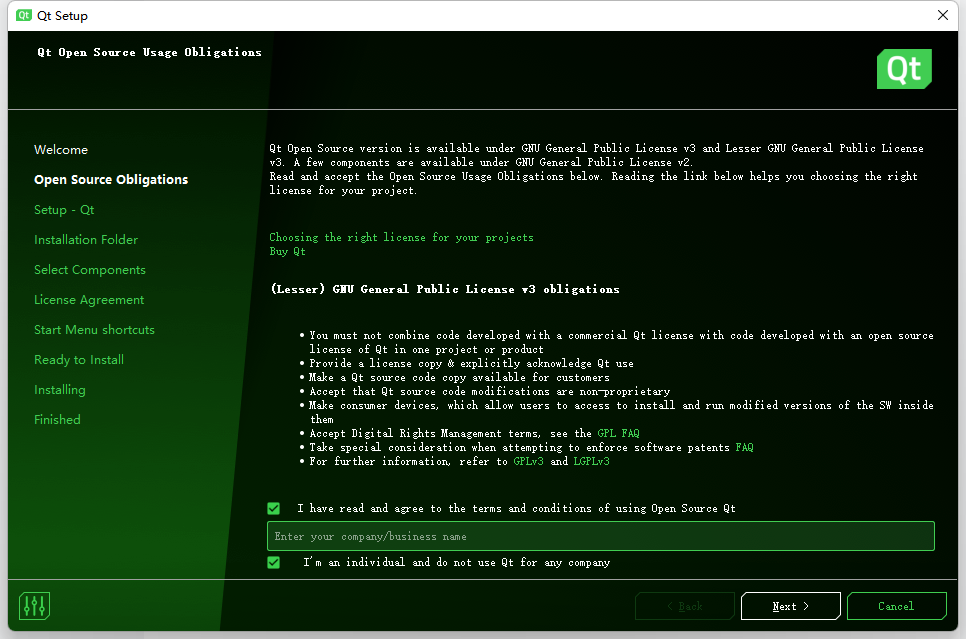Click the '(Lesser) GNU General Public License v3 obligations' heading
966x639 pixels.
pos(445,289)
